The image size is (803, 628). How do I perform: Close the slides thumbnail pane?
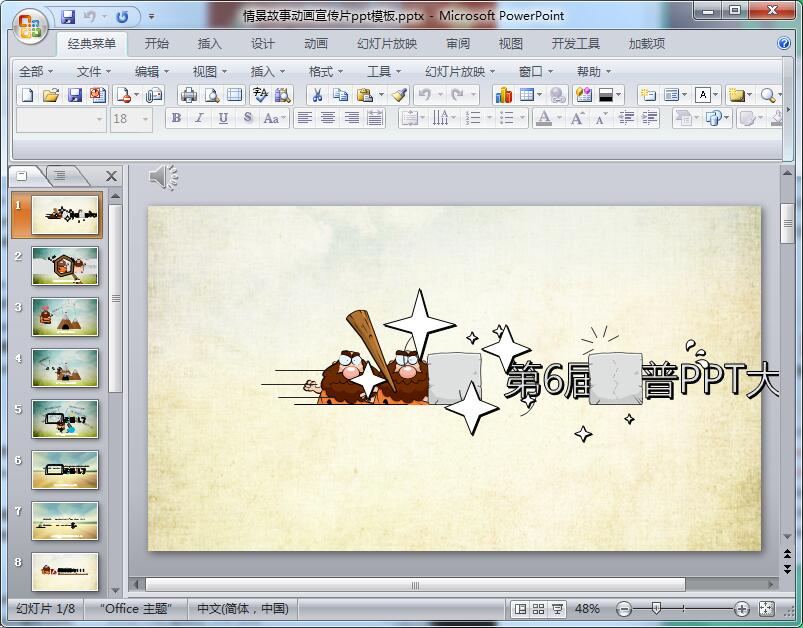tap(111, 176)
